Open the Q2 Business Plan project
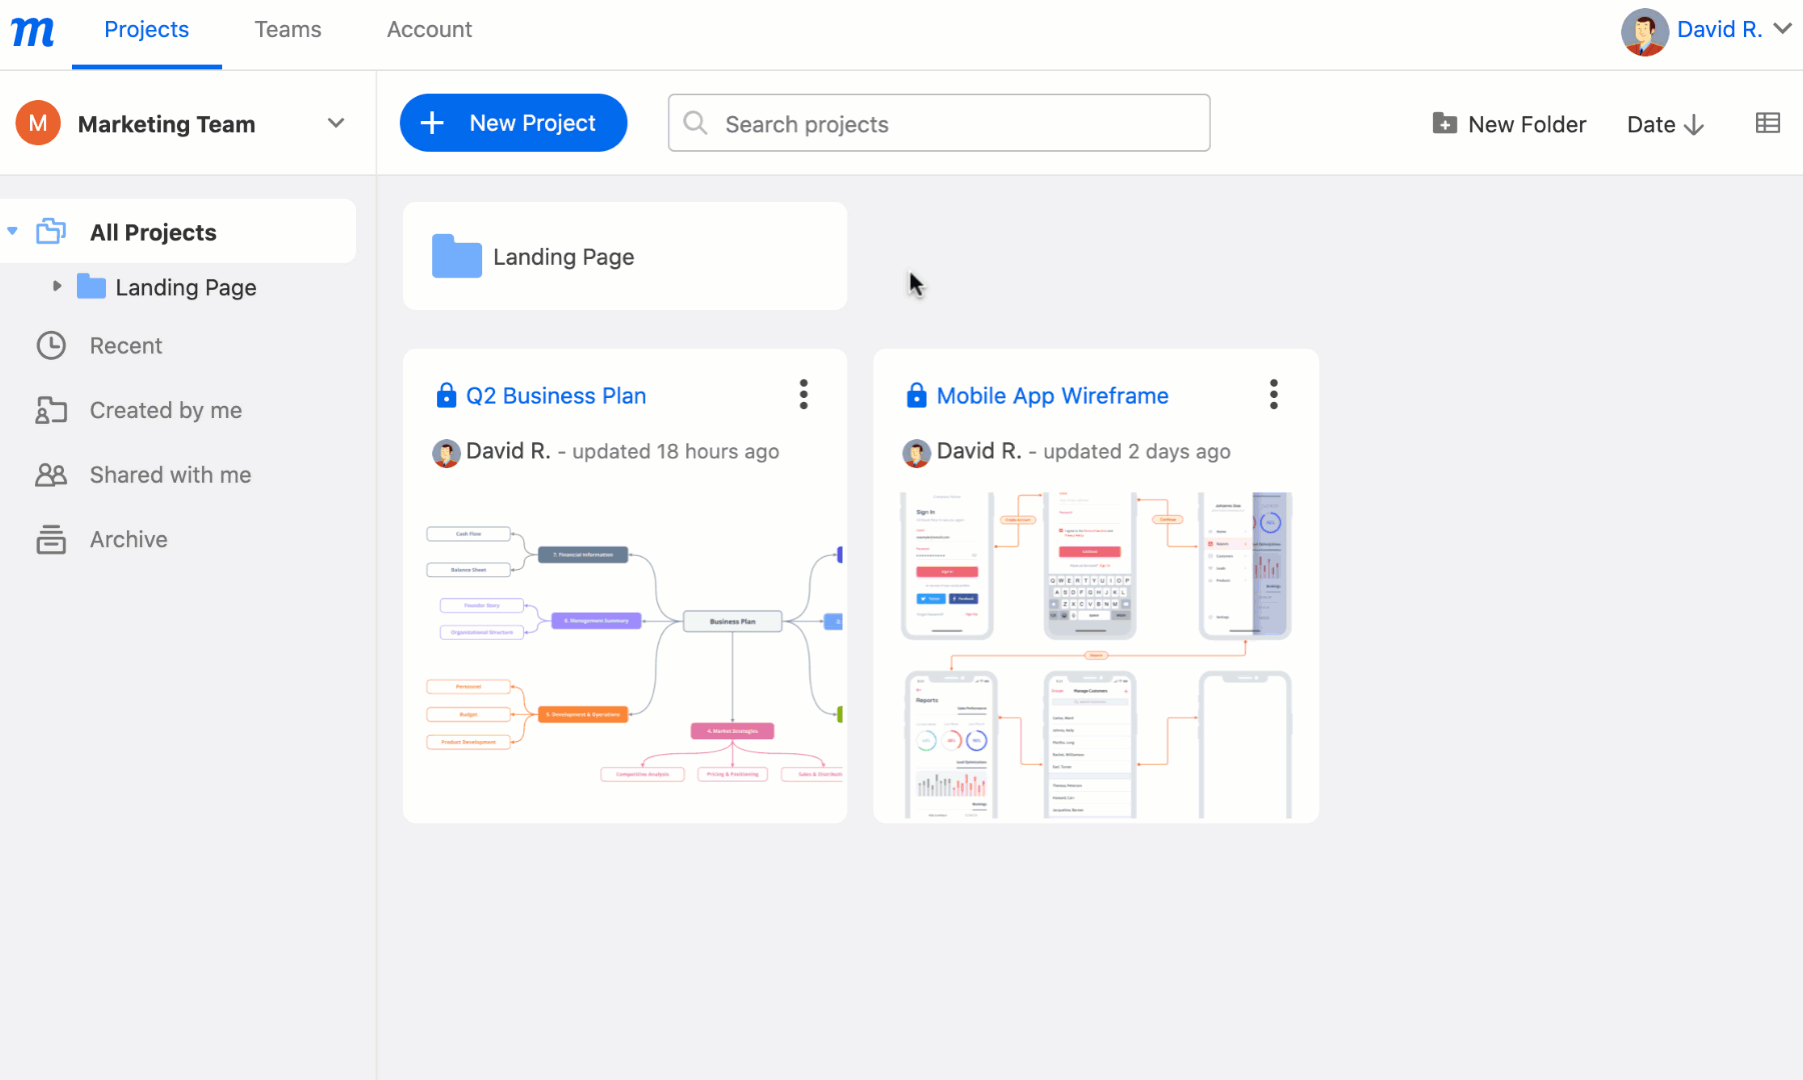 pyautogui.click(x=555, y=395)
